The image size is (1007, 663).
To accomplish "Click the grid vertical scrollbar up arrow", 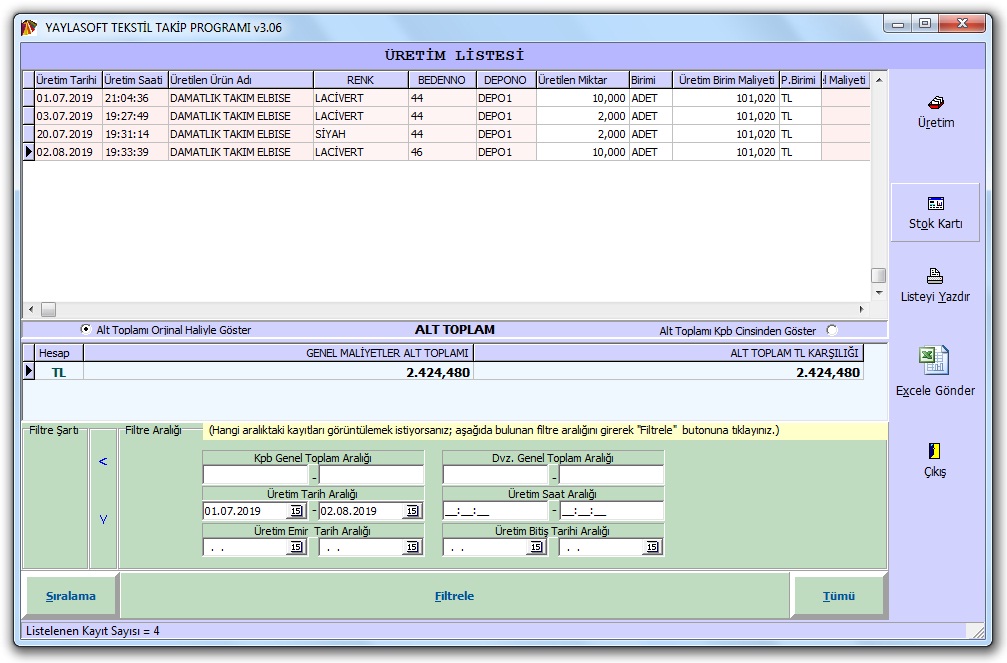I will [x=879, y=80].
